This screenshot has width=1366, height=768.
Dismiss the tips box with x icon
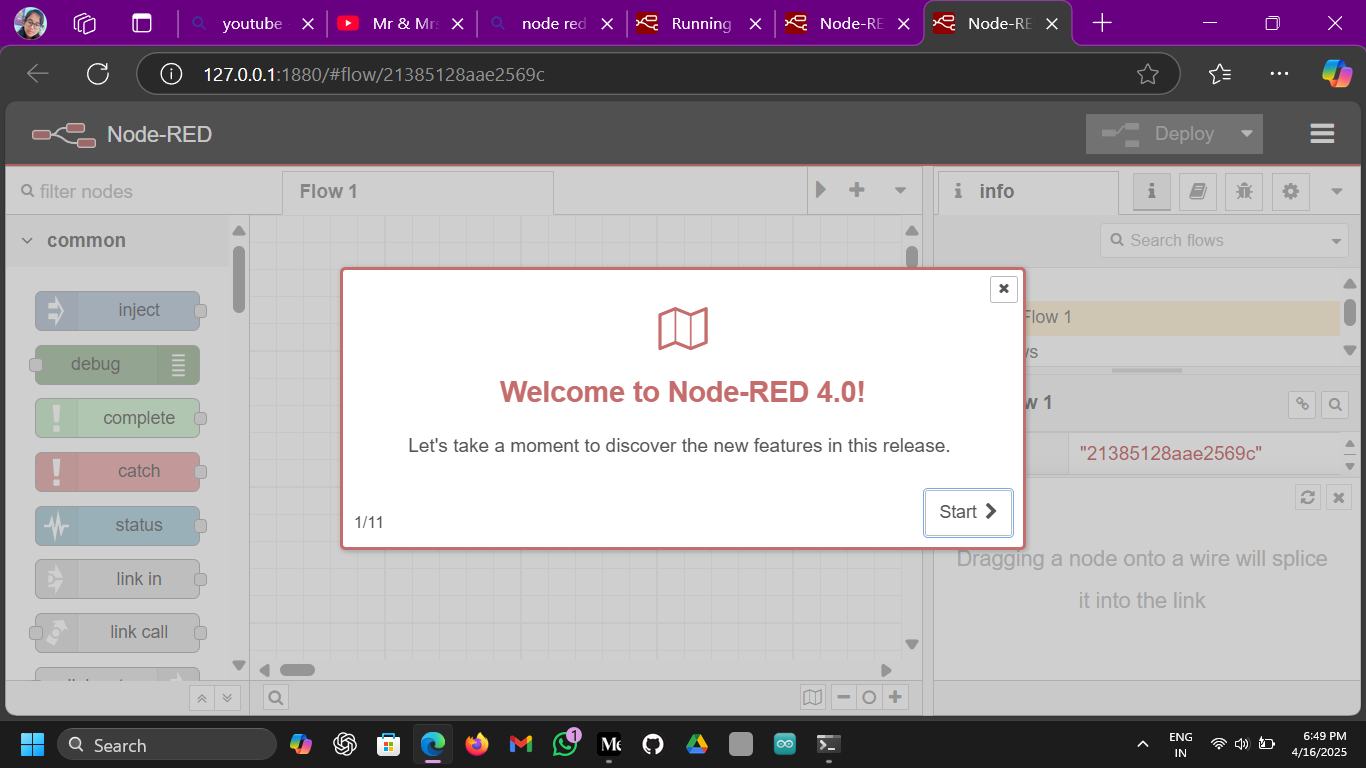(1338, 497)
